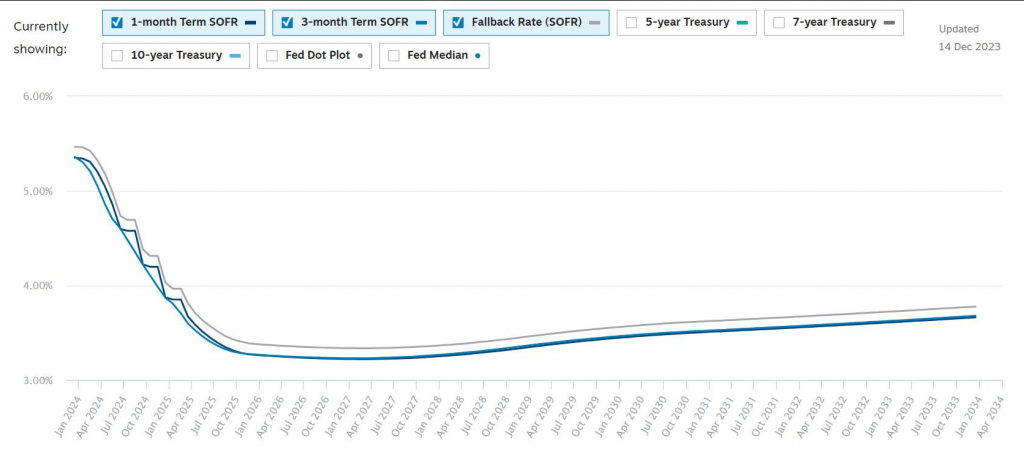Uncheck the 1-month Term SOFR checkbox

tap(118, 22)
